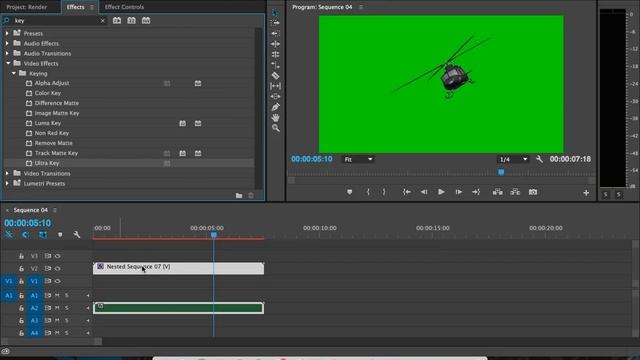Select the Razor tool

276,76
